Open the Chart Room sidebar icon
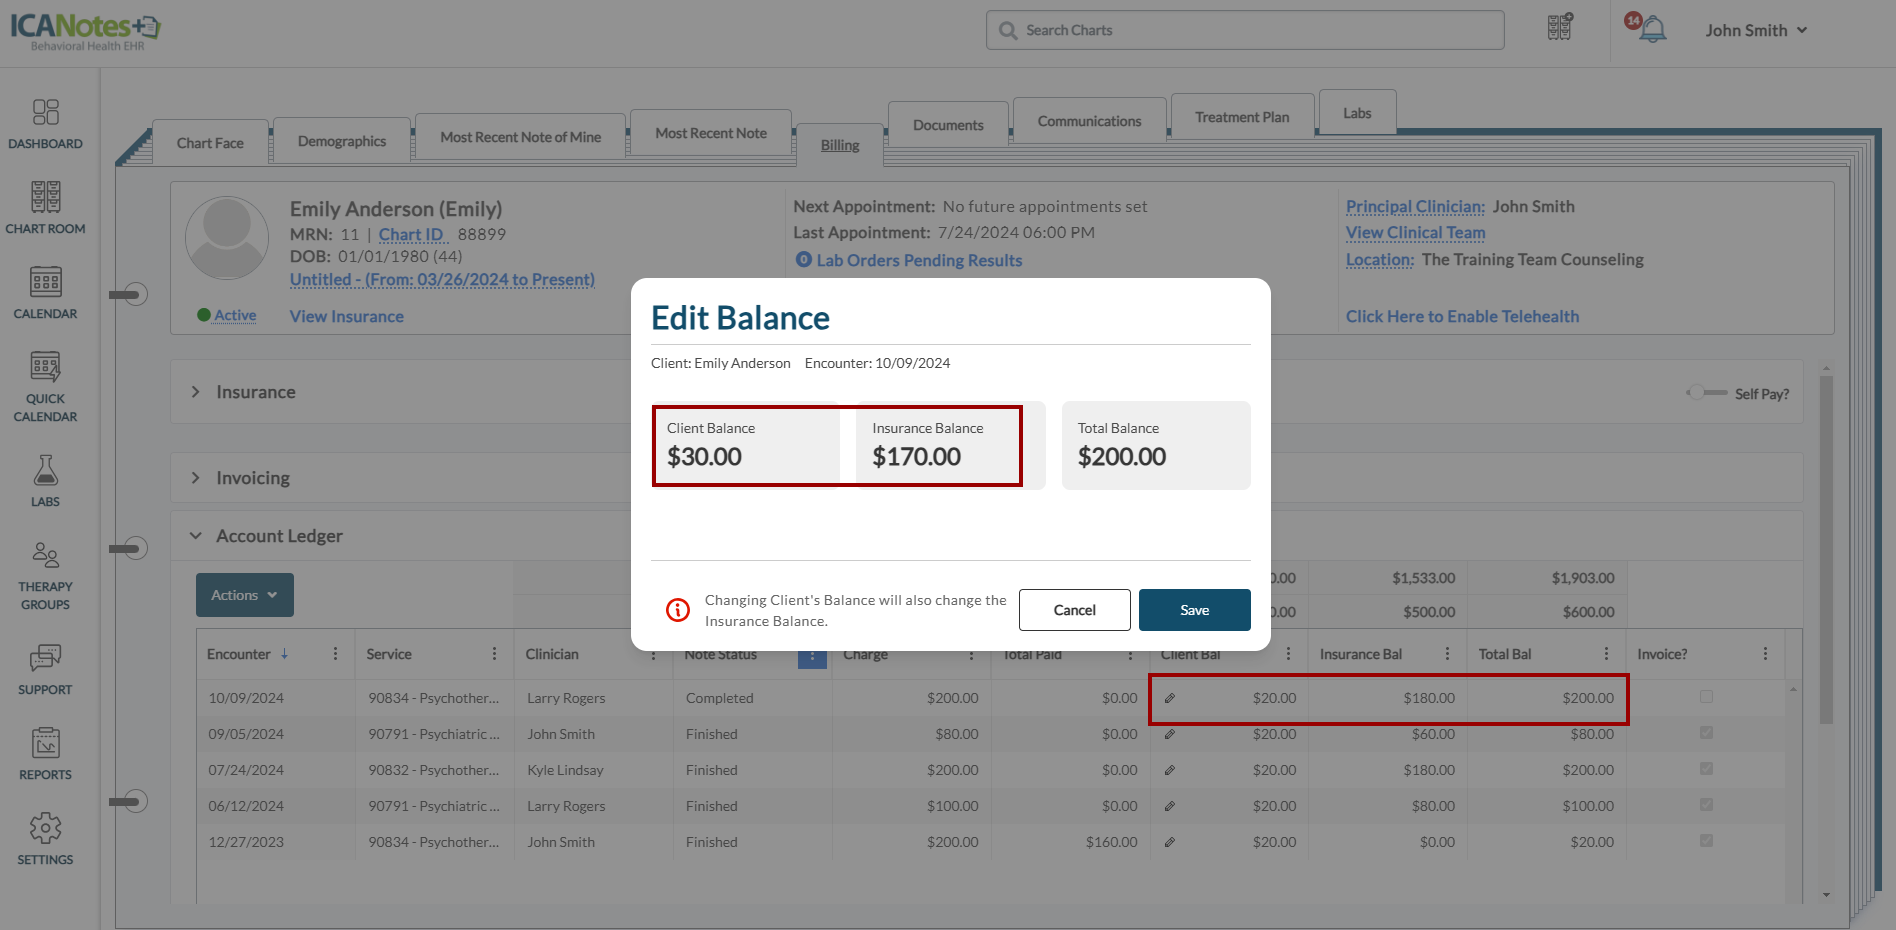The image size is (1896, 930). 45,198
